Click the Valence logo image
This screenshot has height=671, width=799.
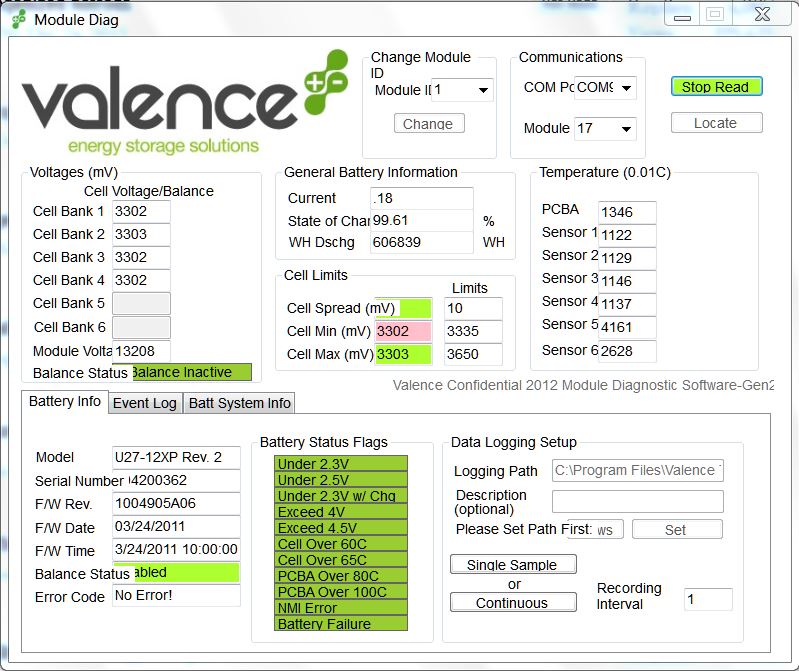click(x=184, y=102)
